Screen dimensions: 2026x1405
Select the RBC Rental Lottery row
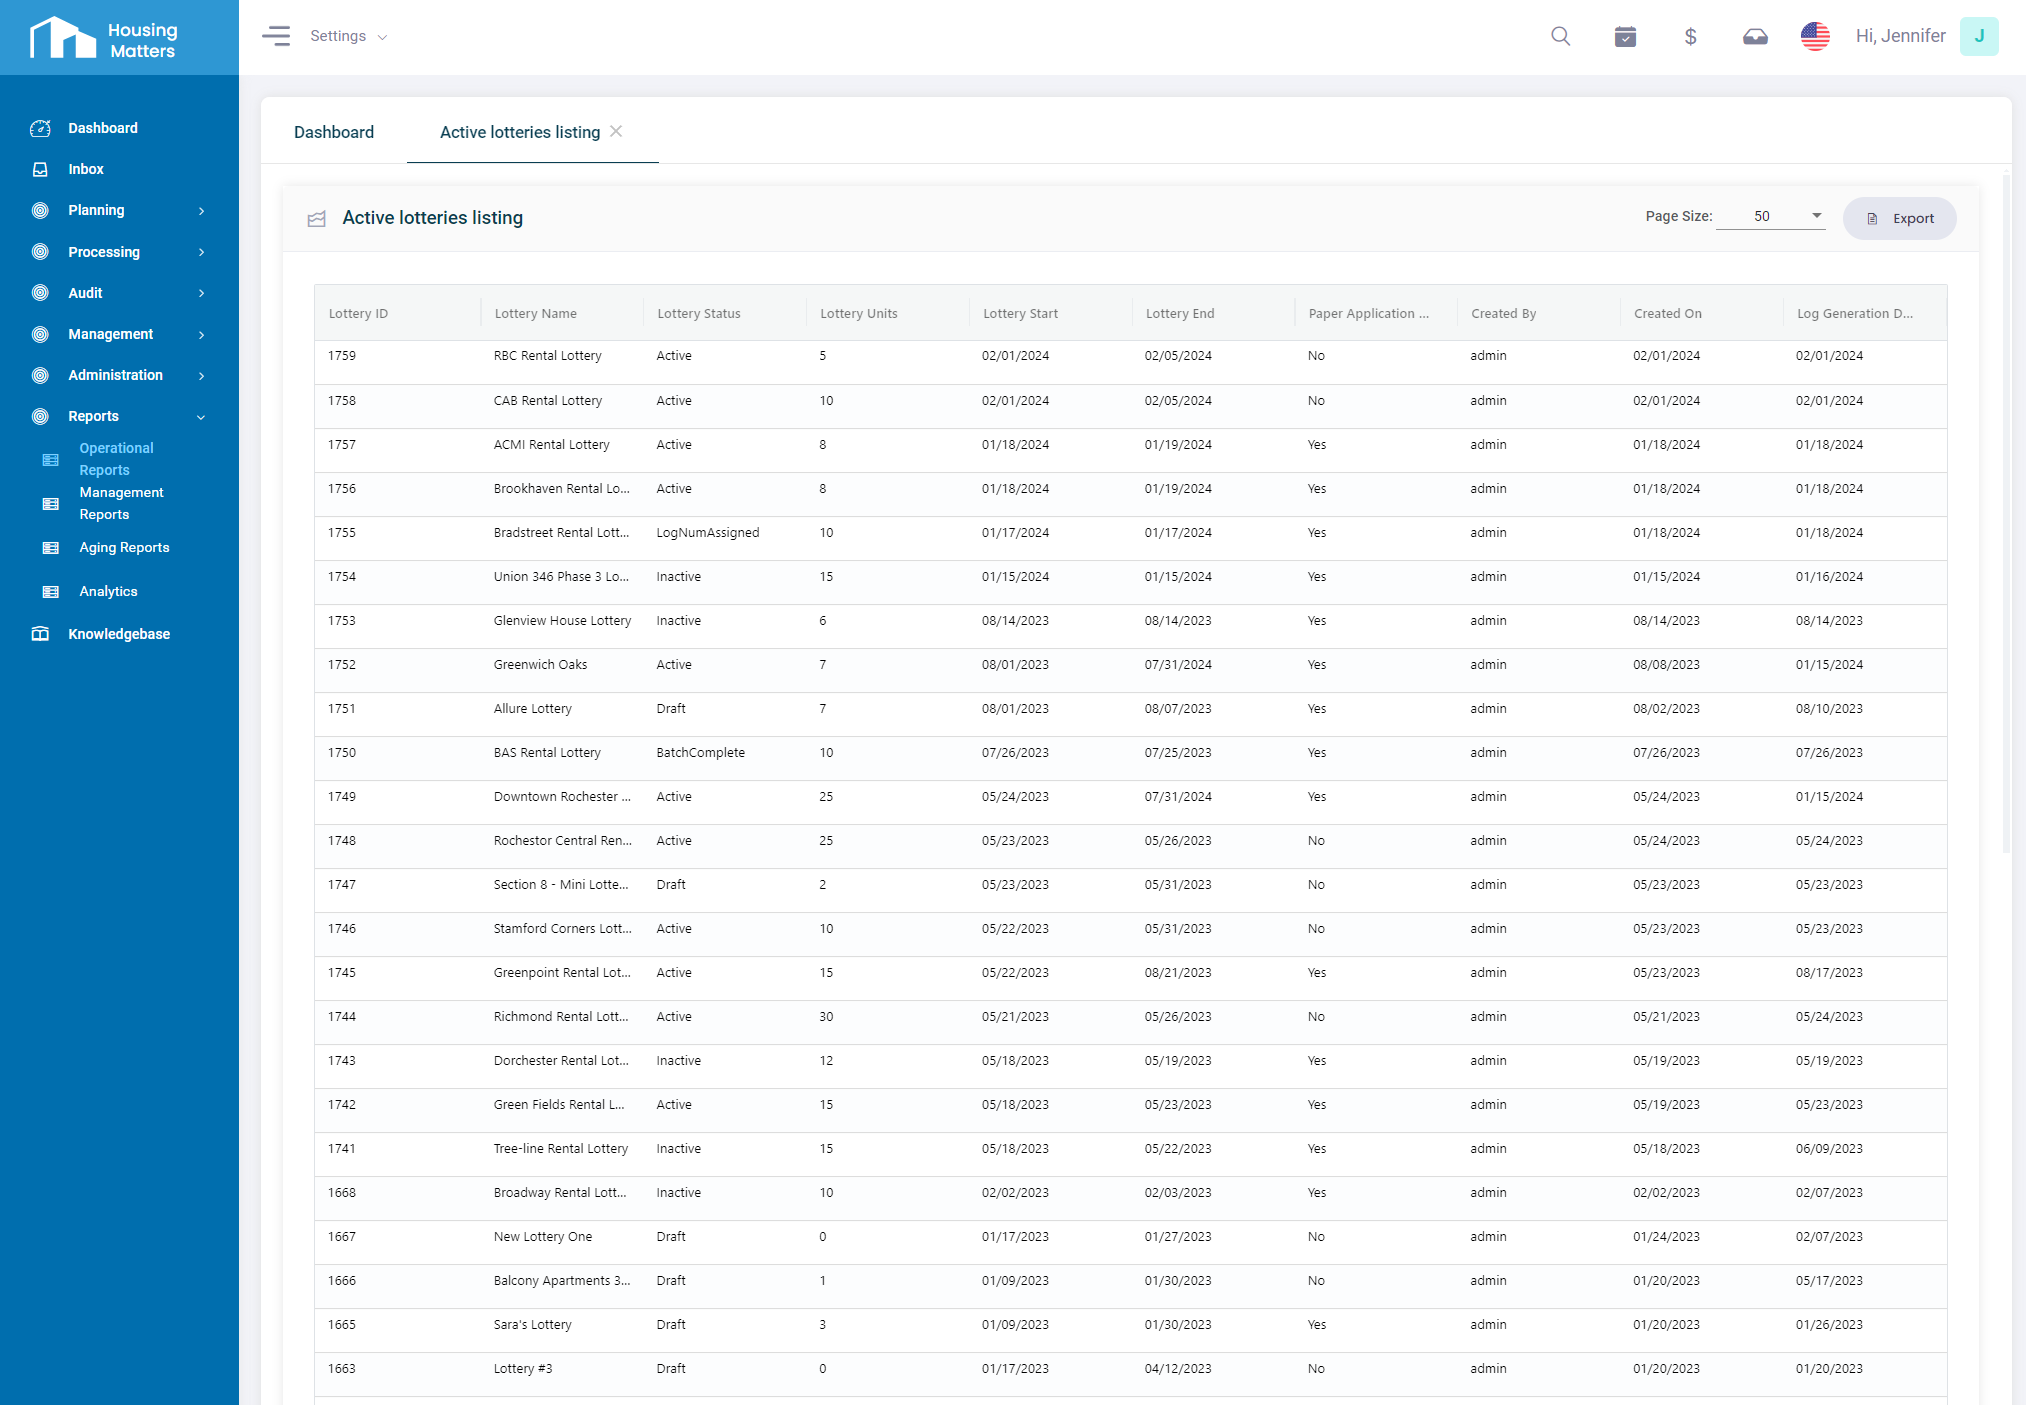tap(547, 356)
